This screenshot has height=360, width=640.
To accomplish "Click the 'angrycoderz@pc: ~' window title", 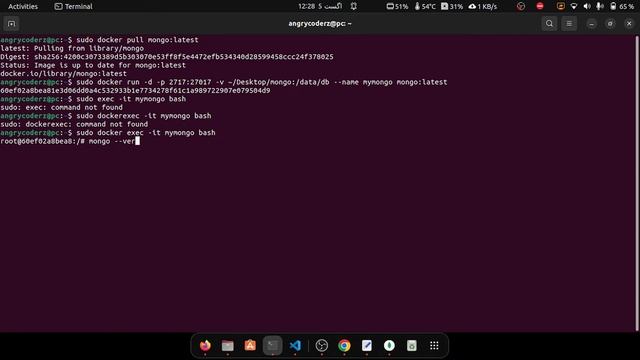I will (320, 24).
